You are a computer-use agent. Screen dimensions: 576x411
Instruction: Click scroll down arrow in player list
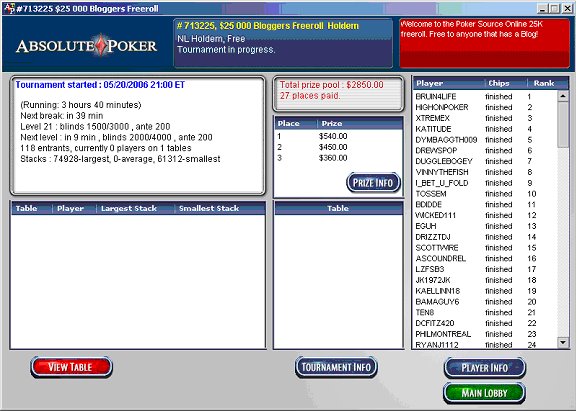click(563, 343)
